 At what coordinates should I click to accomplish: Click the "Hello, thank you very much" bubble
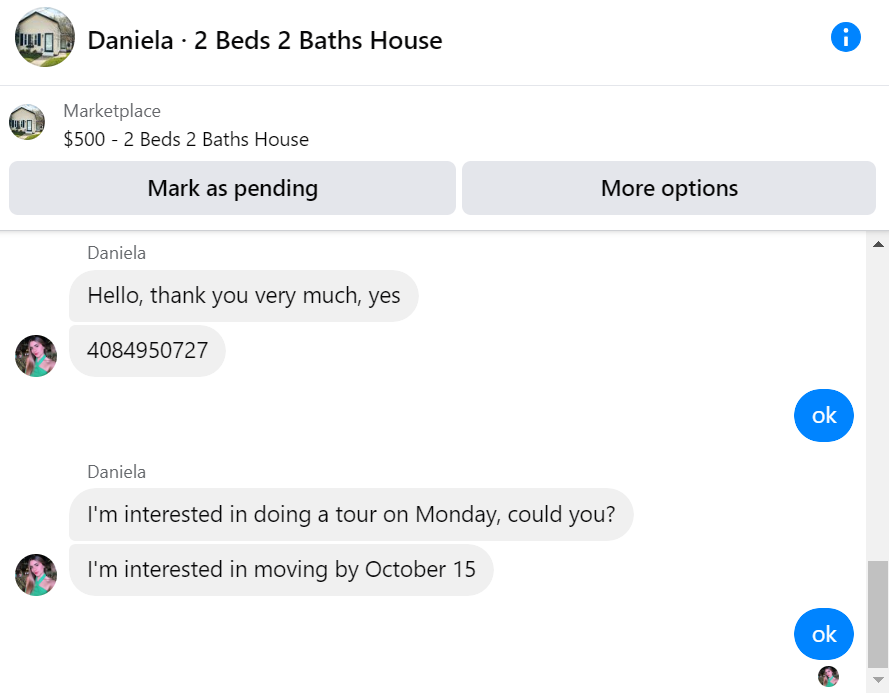click(x=243, y=296)
